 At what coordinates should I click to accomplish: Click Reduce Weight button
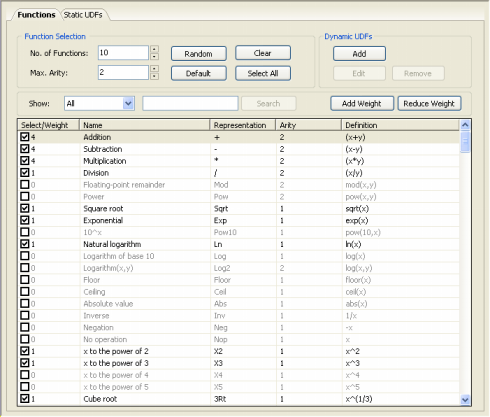[x=429, y=103]
